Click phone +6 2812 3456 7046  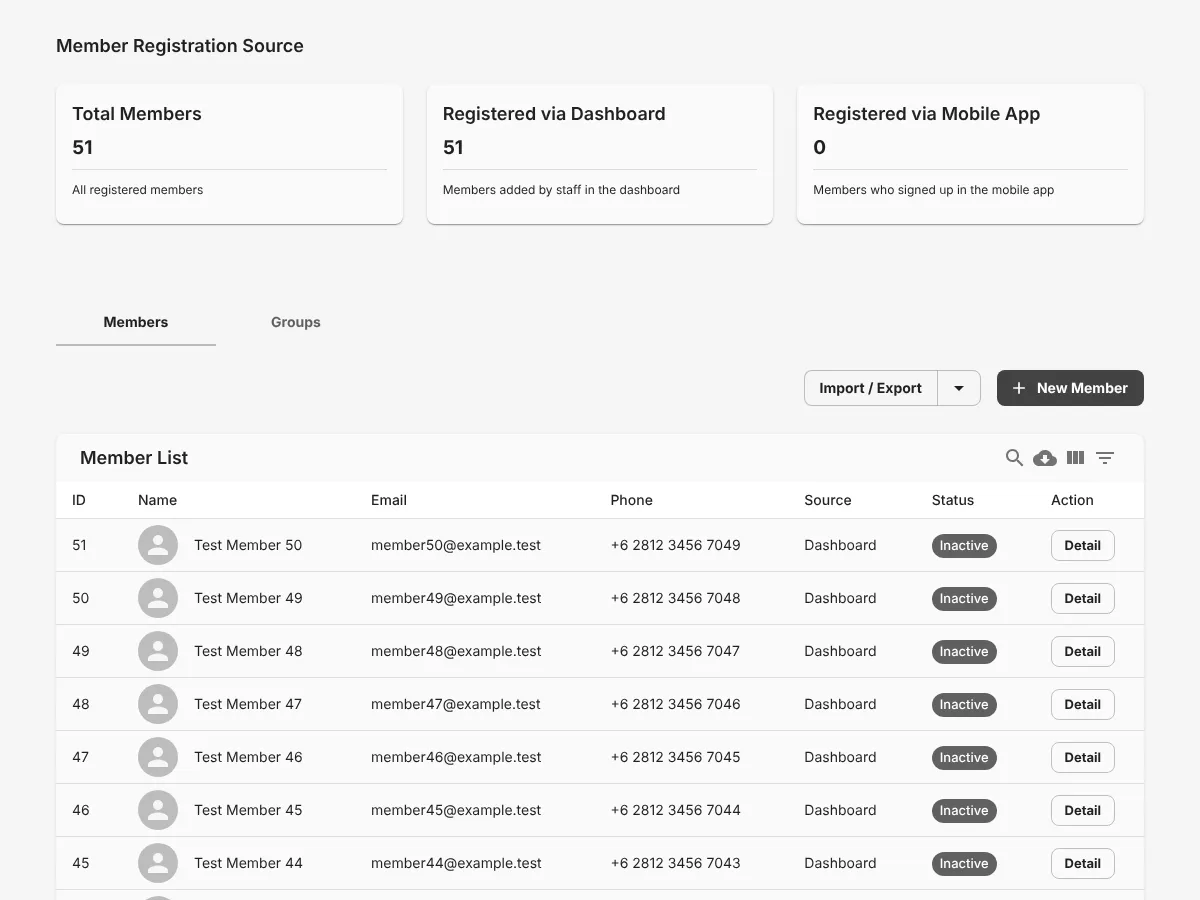pos(676,704)
